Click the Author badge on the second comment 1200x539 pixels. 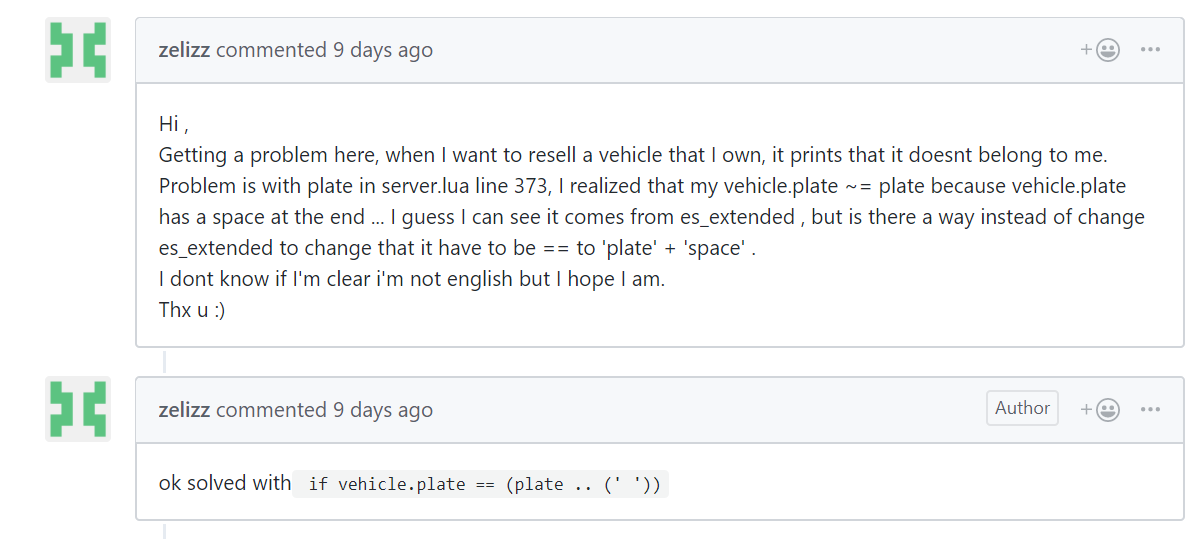1022,408
